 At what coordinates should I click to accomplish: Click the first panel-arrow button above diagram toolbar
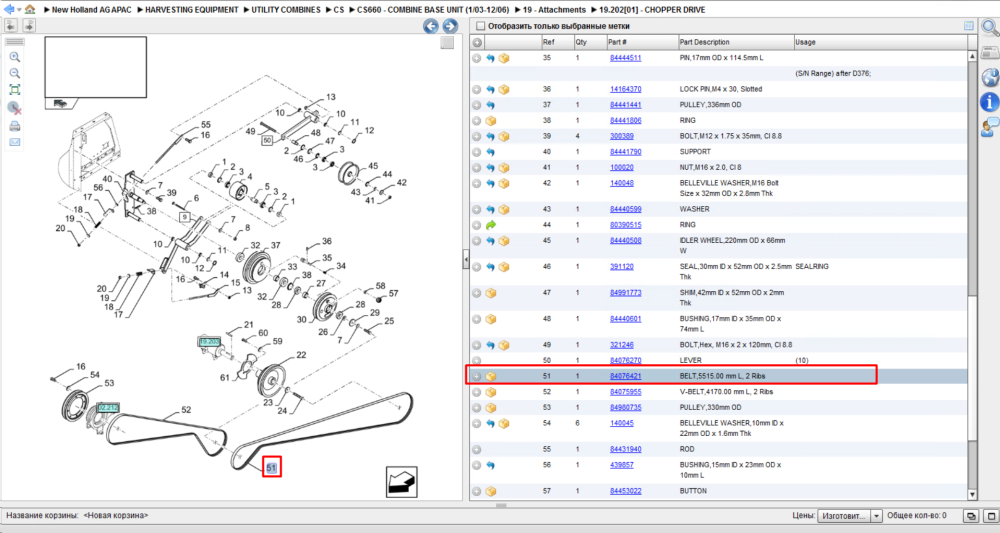pos(11,26)
